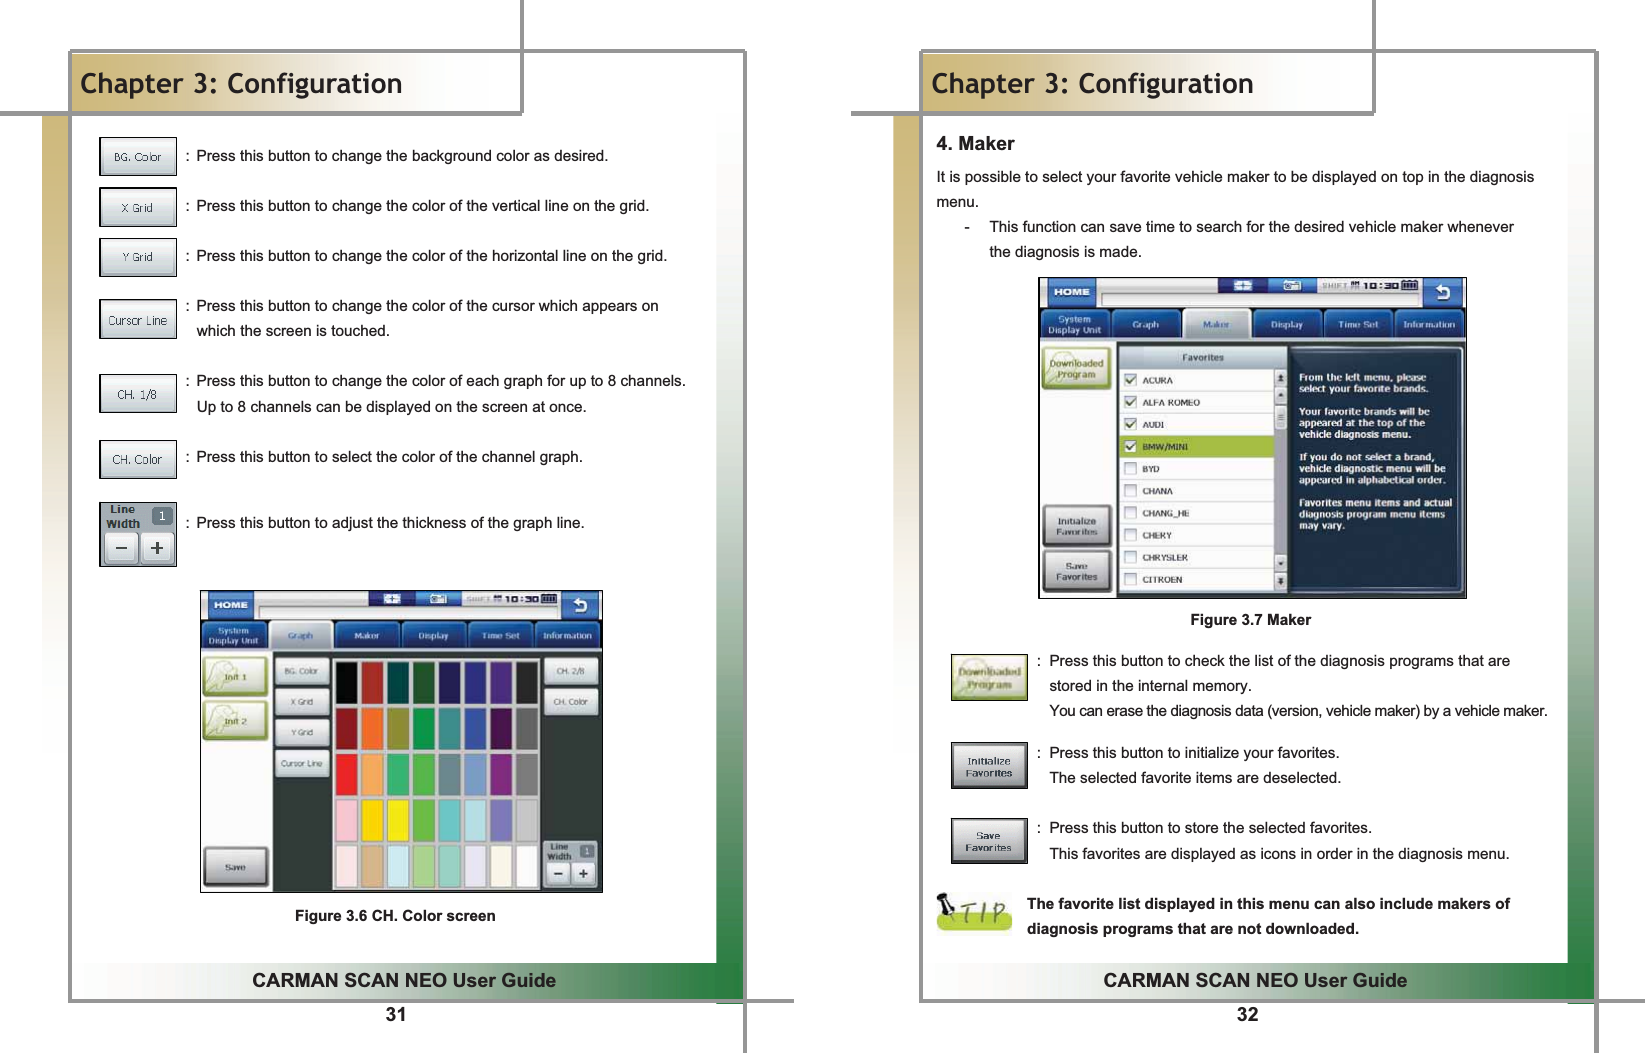Check the ACURA favorite checkbox

1131,380
